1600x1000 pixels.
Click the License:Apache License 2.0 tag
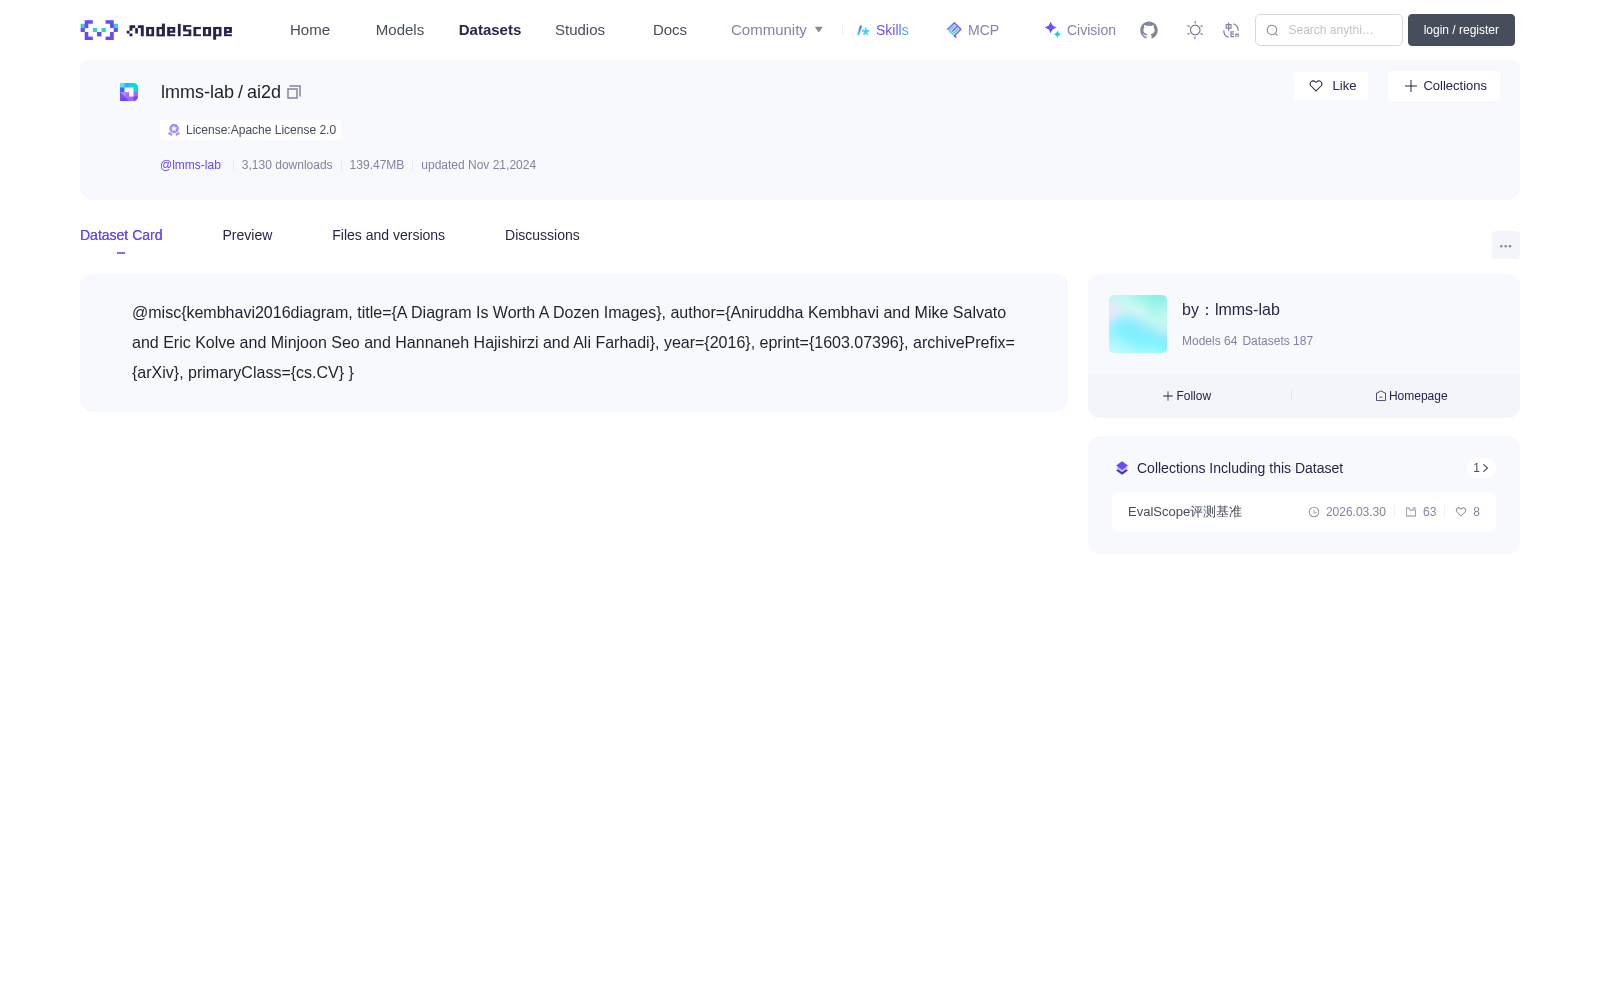(251, 130)
